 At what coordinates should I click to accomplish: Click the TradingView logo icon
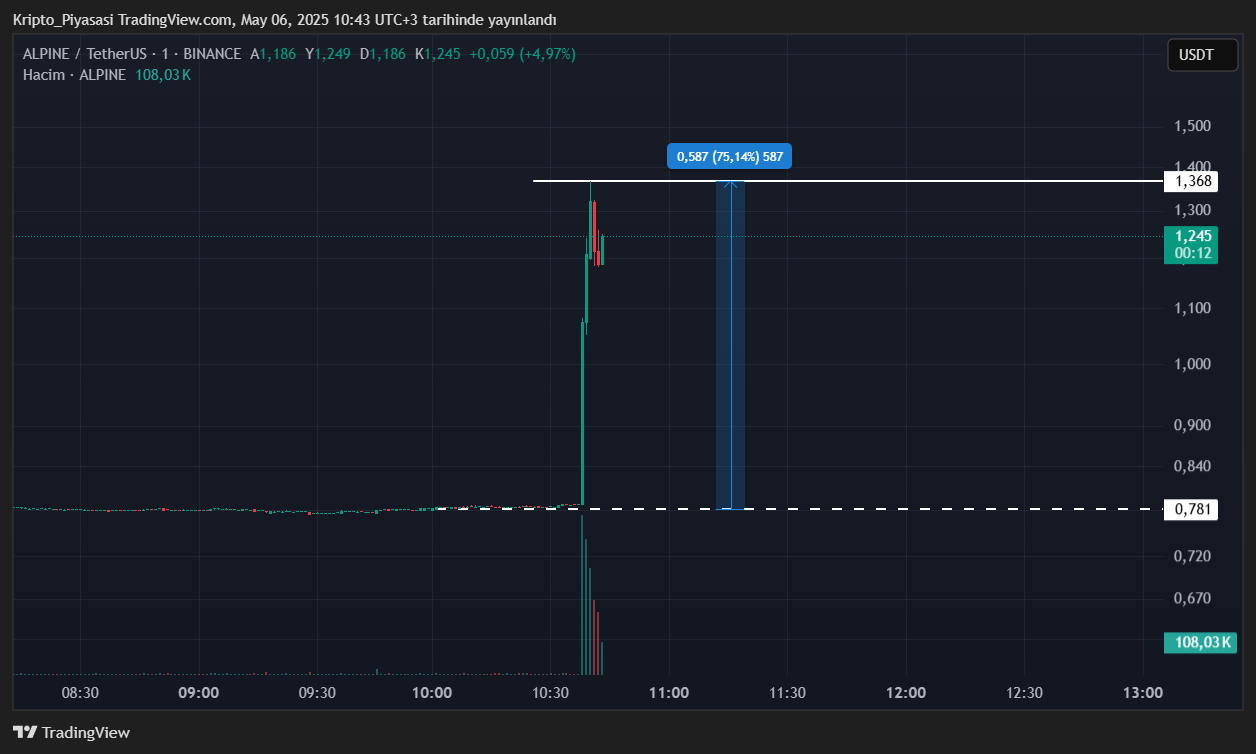[x=25, y=732]
